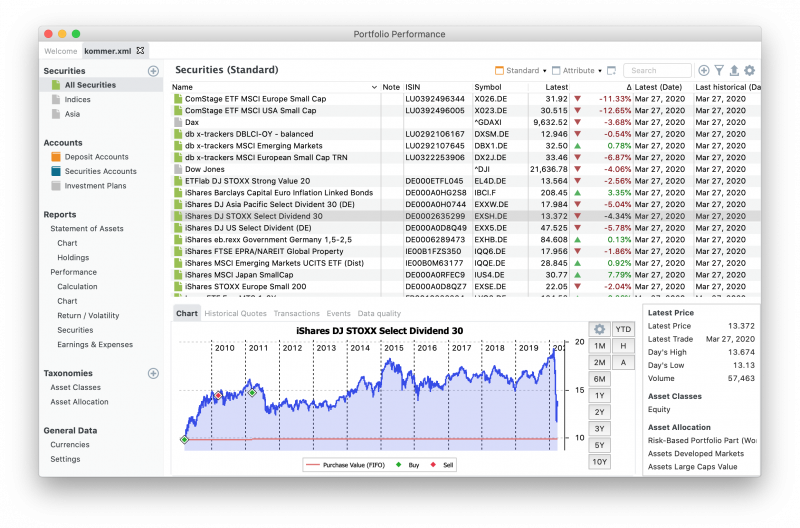Screen dimensions: 800x528
Task: Set chart range to 2M
Action: [x=599, y=363]
